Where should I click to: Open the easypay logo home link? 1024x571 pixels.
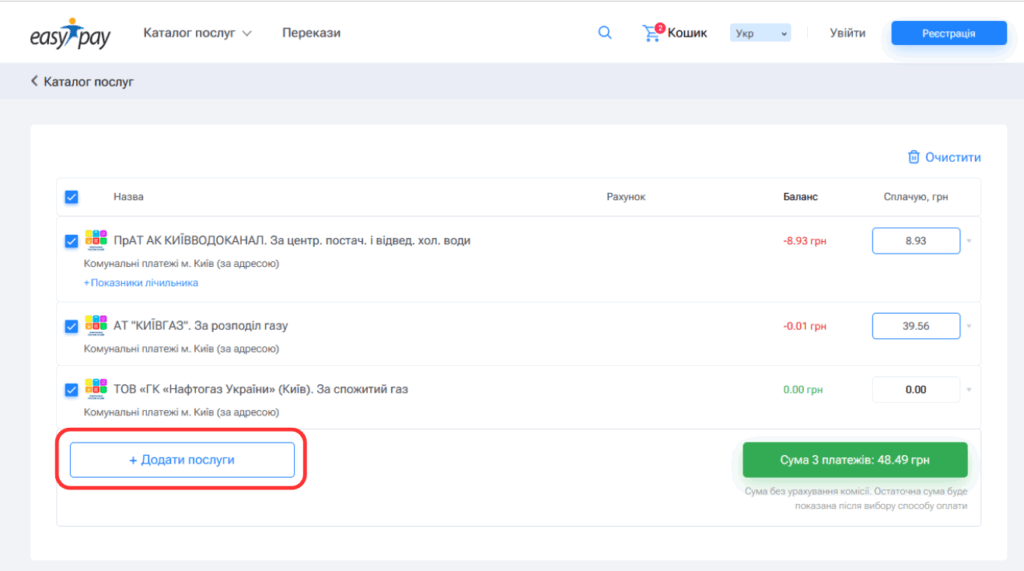(71, 33)
